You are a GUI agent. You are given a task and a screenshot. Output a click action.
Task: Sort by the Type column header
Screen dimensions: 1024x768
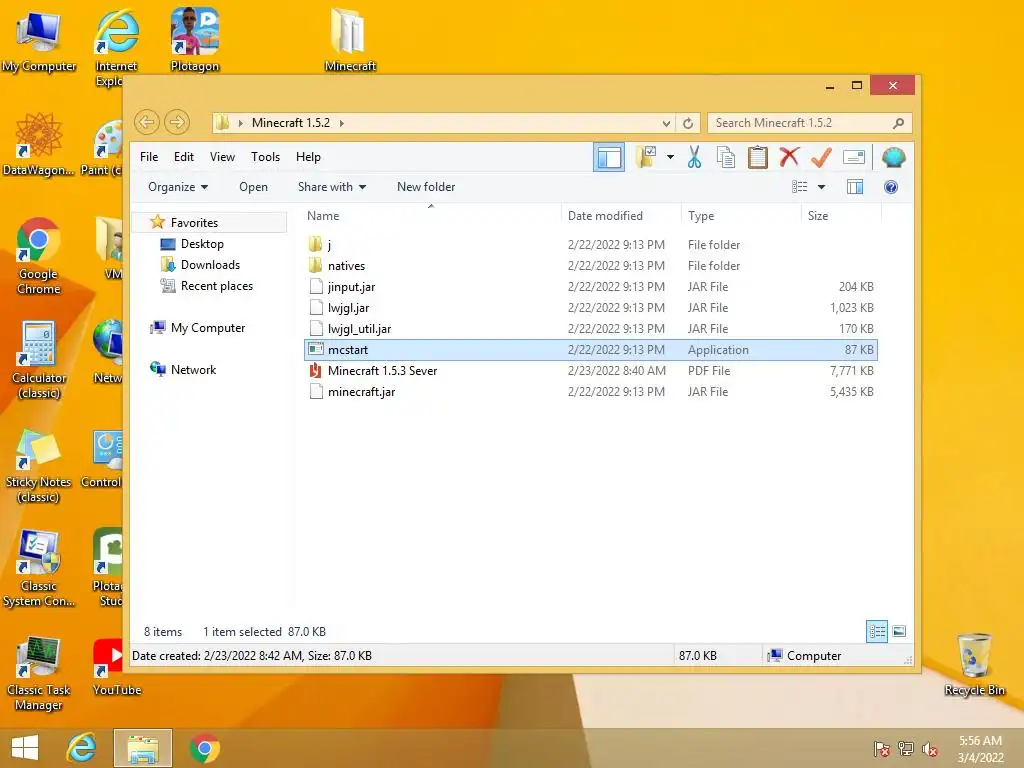point(741,216)
